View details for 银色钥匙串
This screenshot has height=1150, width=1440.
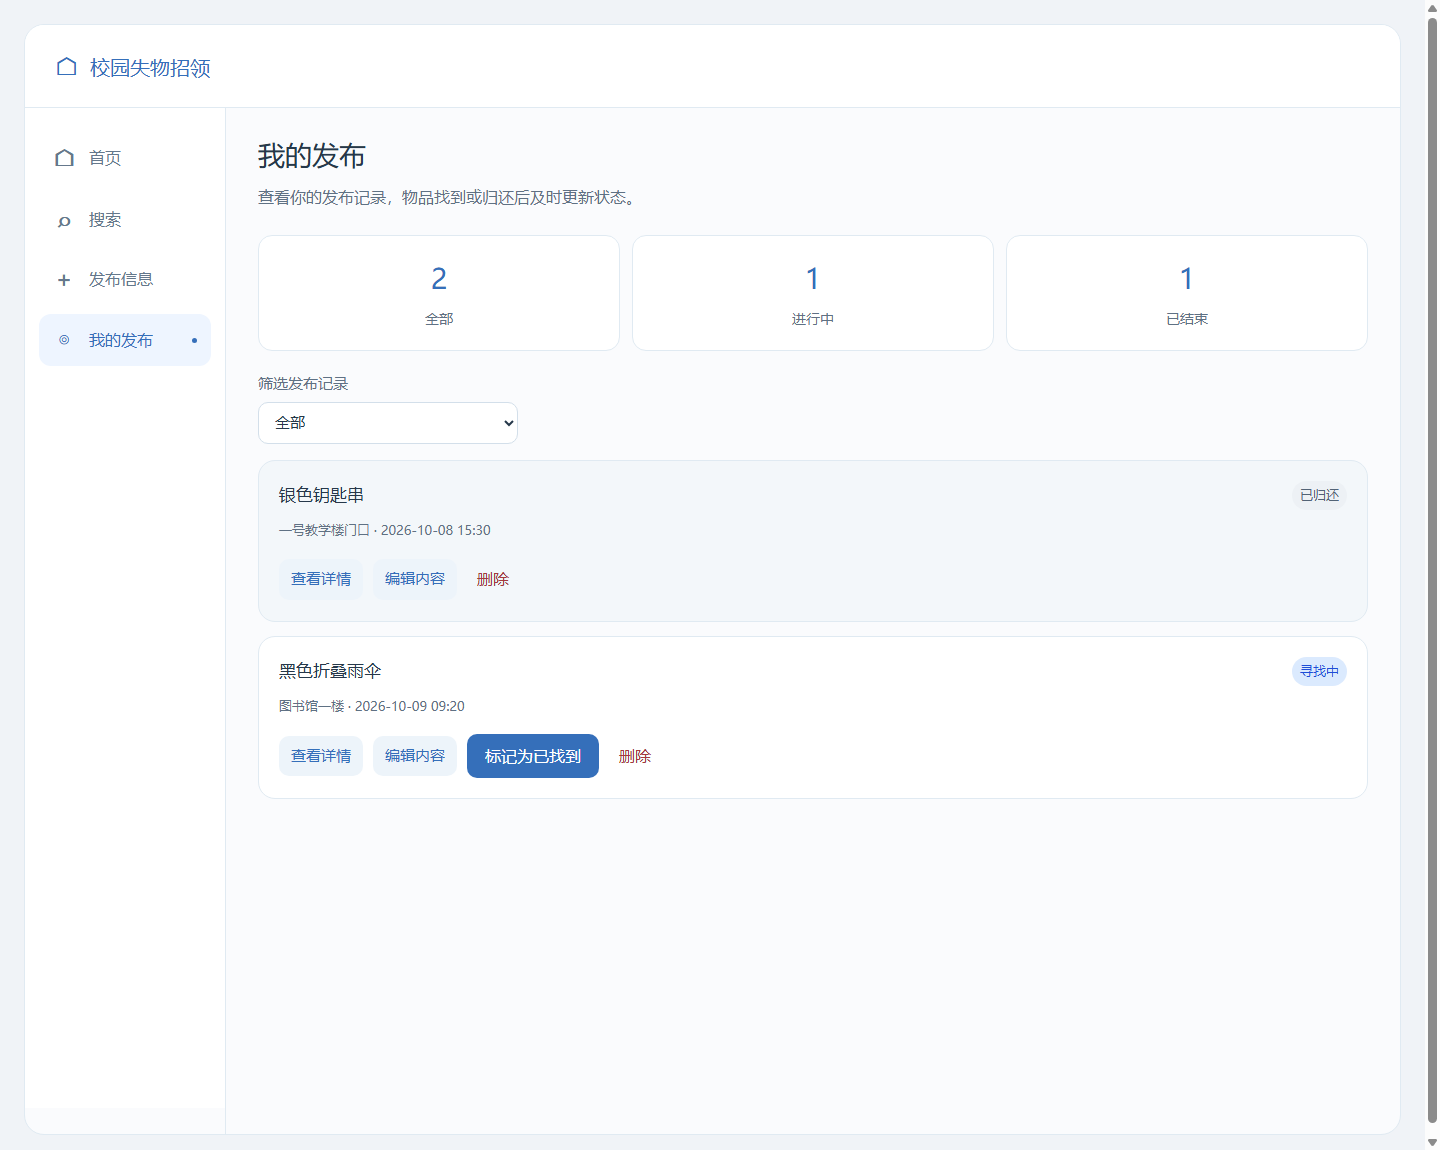pos(321,579)
